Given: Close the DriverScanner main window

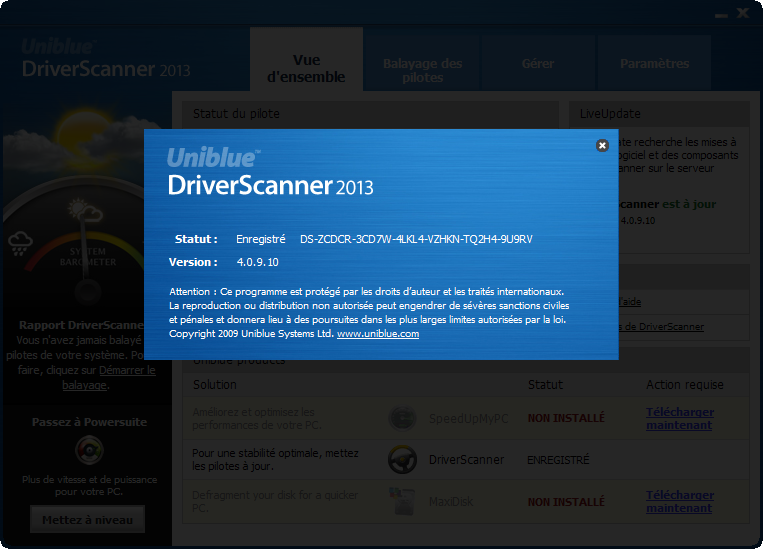Looking at the screenshot, I should 743,13.
